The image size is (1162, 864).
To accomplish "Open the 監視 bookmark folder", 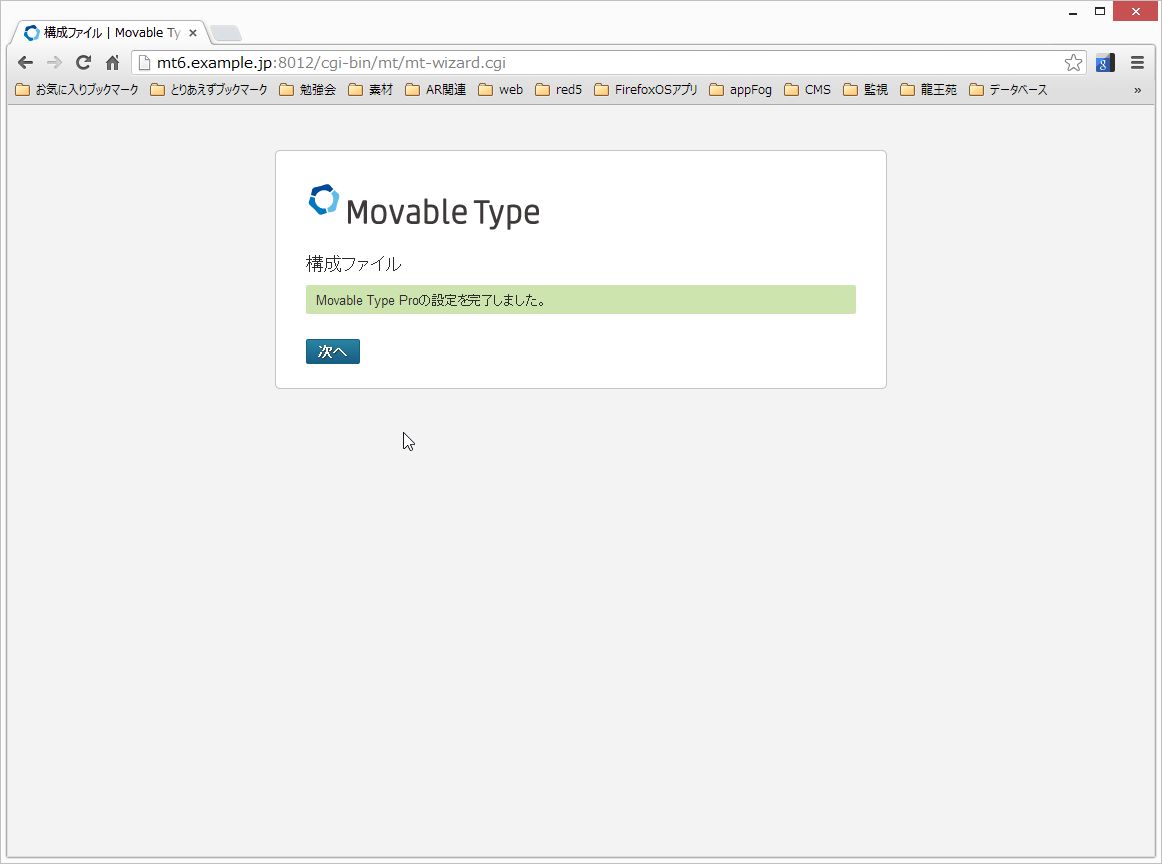I will (x=866, y=90).
